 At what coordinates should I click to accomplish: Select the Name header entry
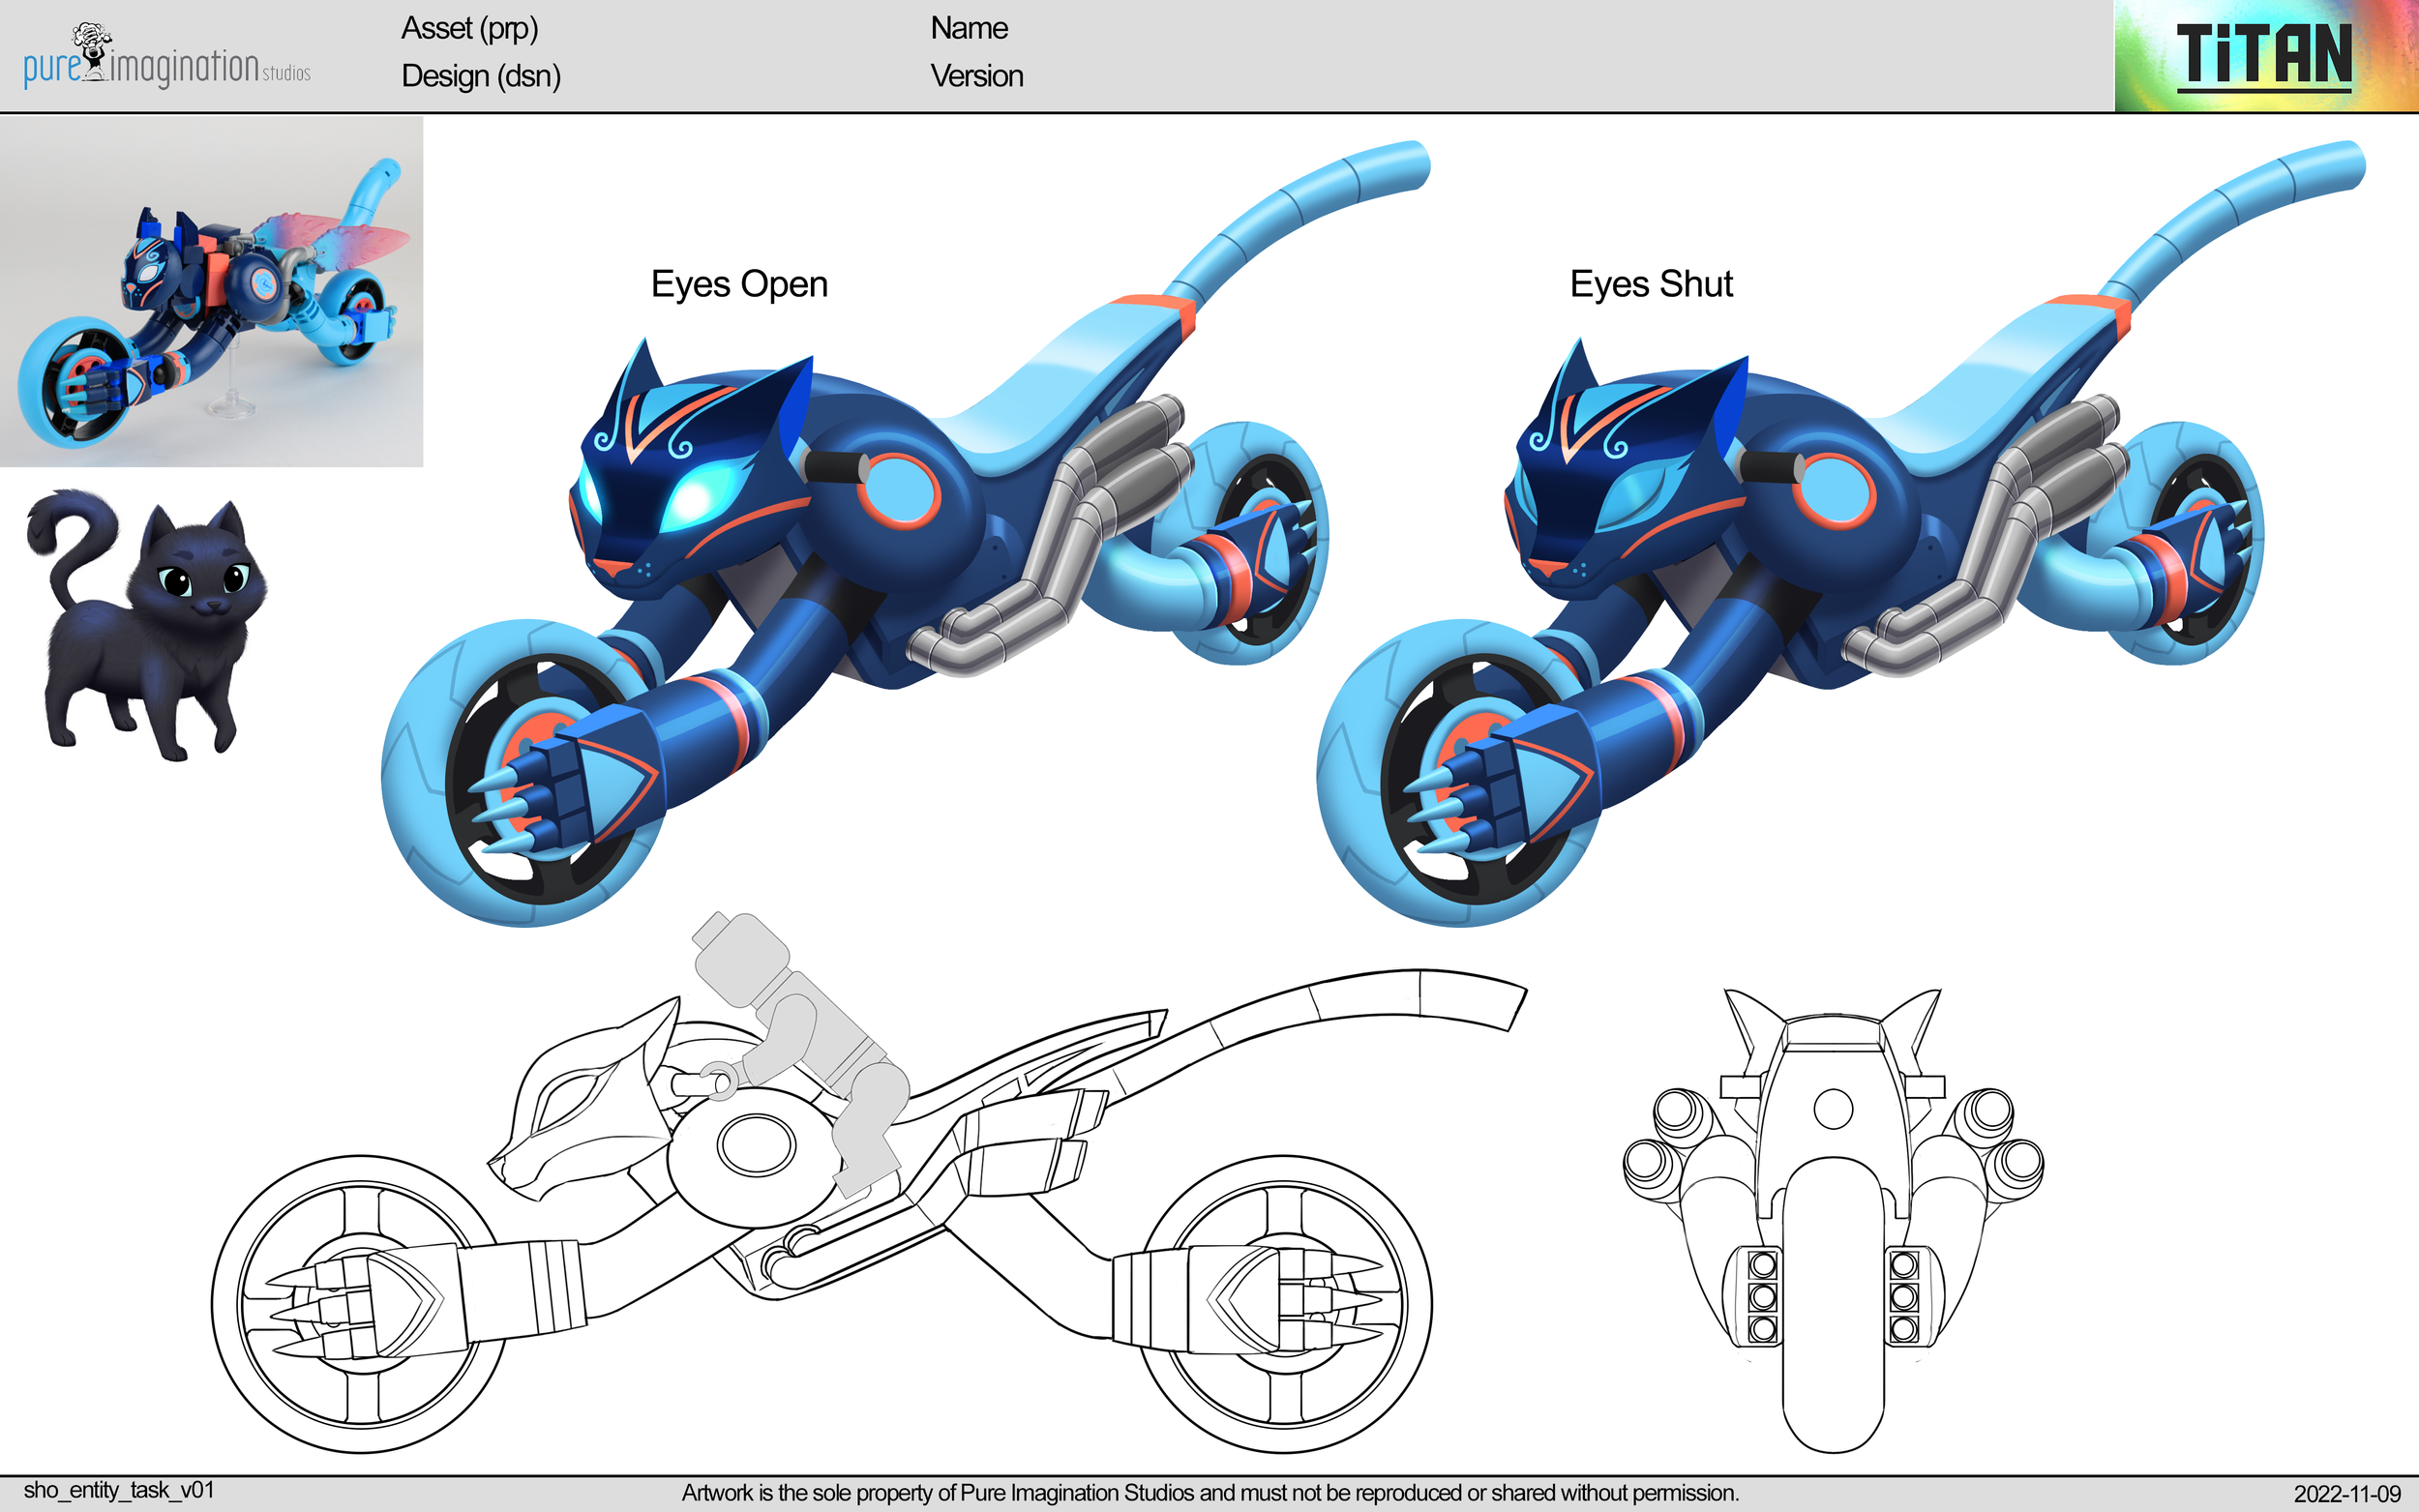coord(968,28)
